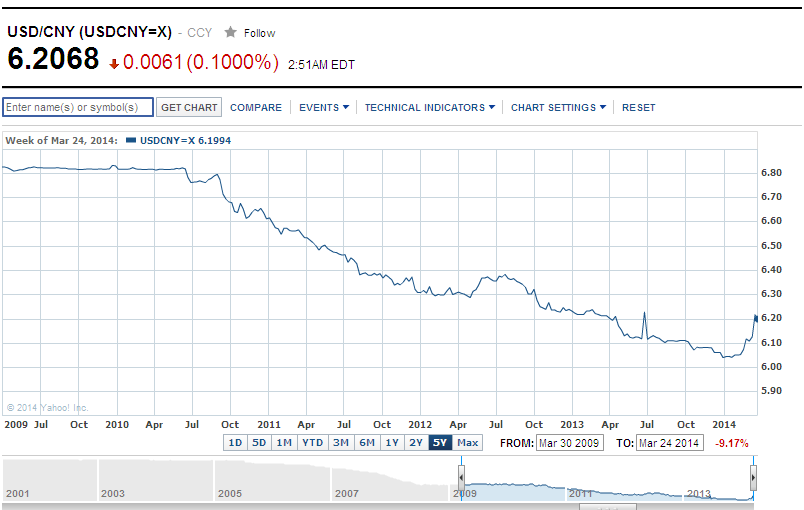The width and height of the screenshot is (804, 510).
Task: Click the FROM date field Mar 30 2009
Action: [570, 443]
